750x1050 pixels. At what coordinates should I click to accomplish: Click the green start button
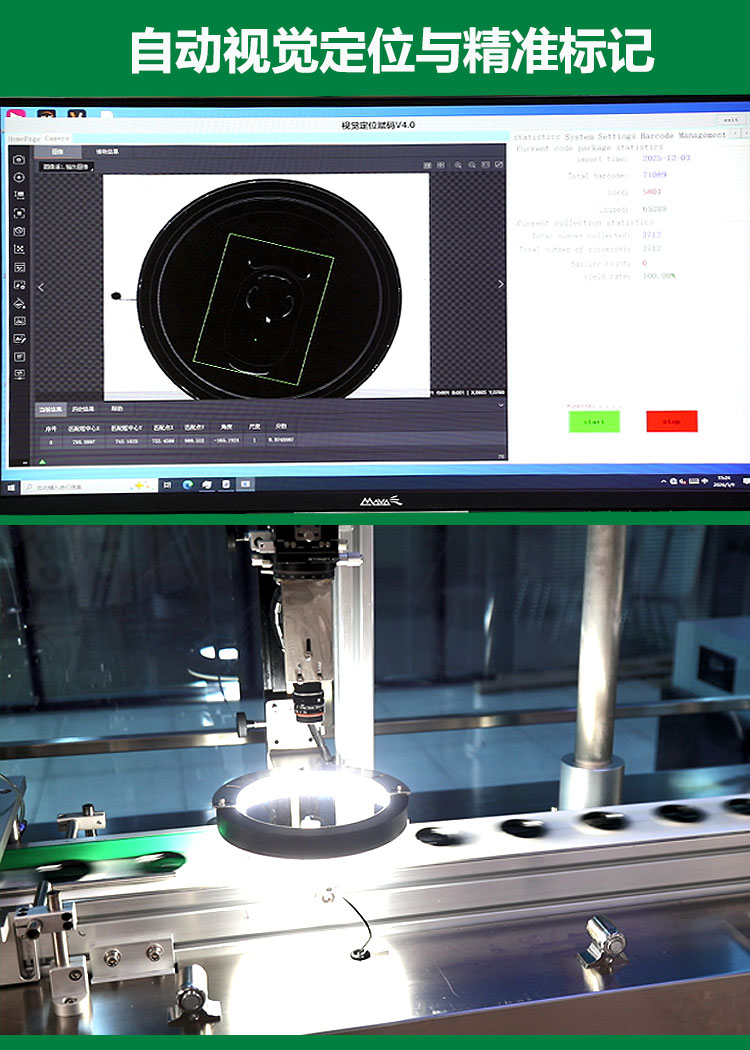point(594,422)
